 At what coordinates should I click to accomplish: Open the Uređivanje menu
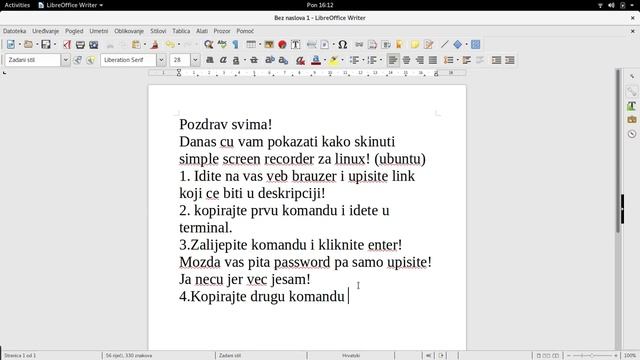pyautogui.click(x=46, y=31)
